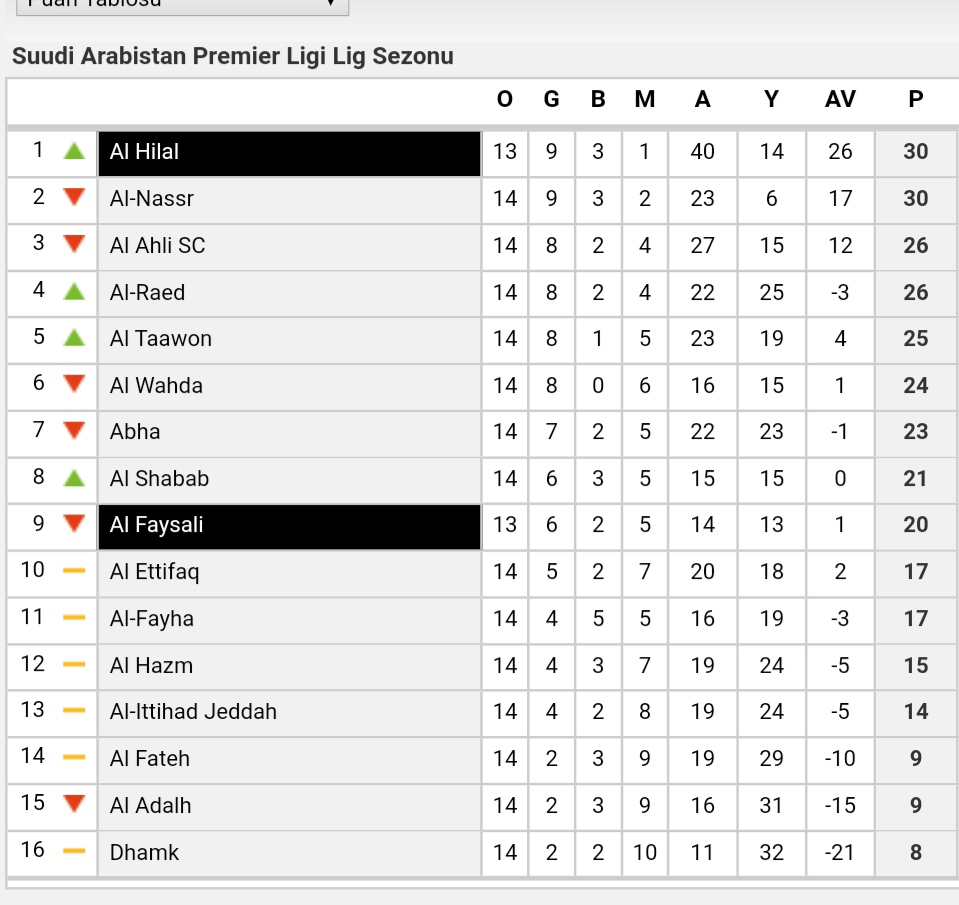Sort by the AV goal difference header
Screen dimensions: 959x905
(x=840, y=98)
